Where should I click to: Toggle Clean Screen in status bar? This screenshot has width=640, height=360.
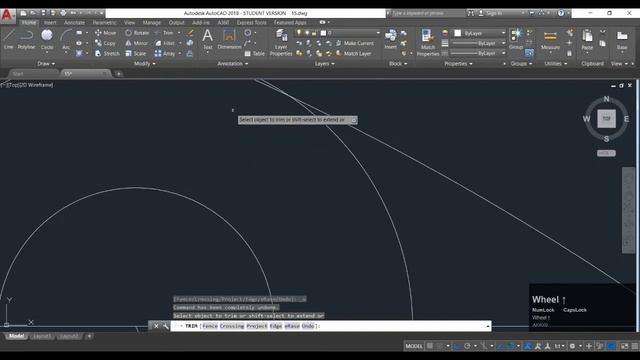click(x=624, y=346)
